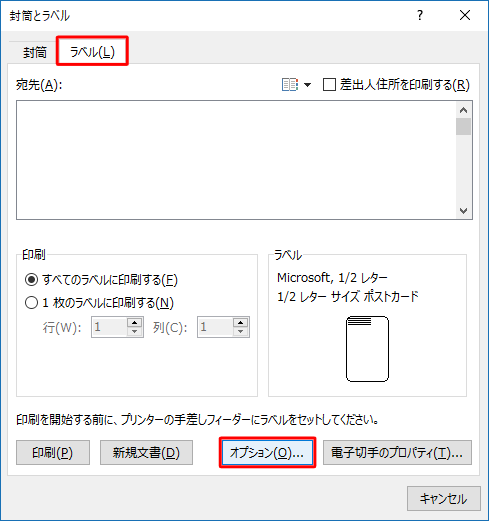This screenshot has height=521, width=489.
Task: Select すべてのラベルに印刷する radio button
Action: pyautogui.click(x=31, y=280)
